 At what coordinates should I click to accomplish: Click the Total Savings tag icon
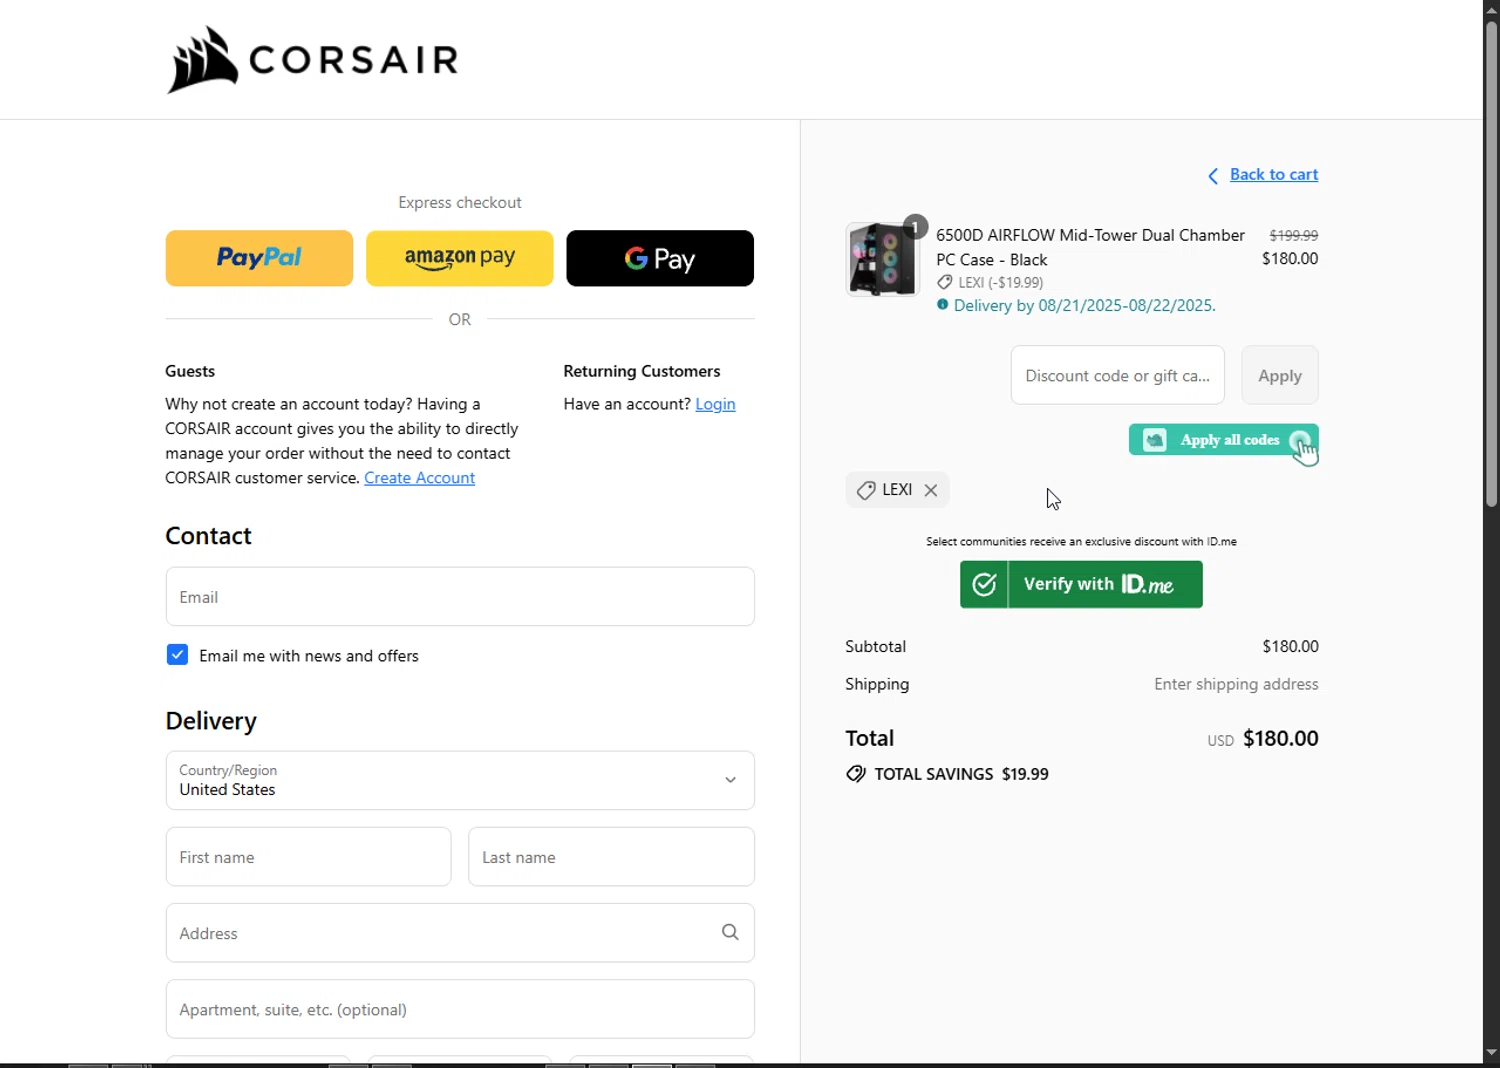(856, 774)
